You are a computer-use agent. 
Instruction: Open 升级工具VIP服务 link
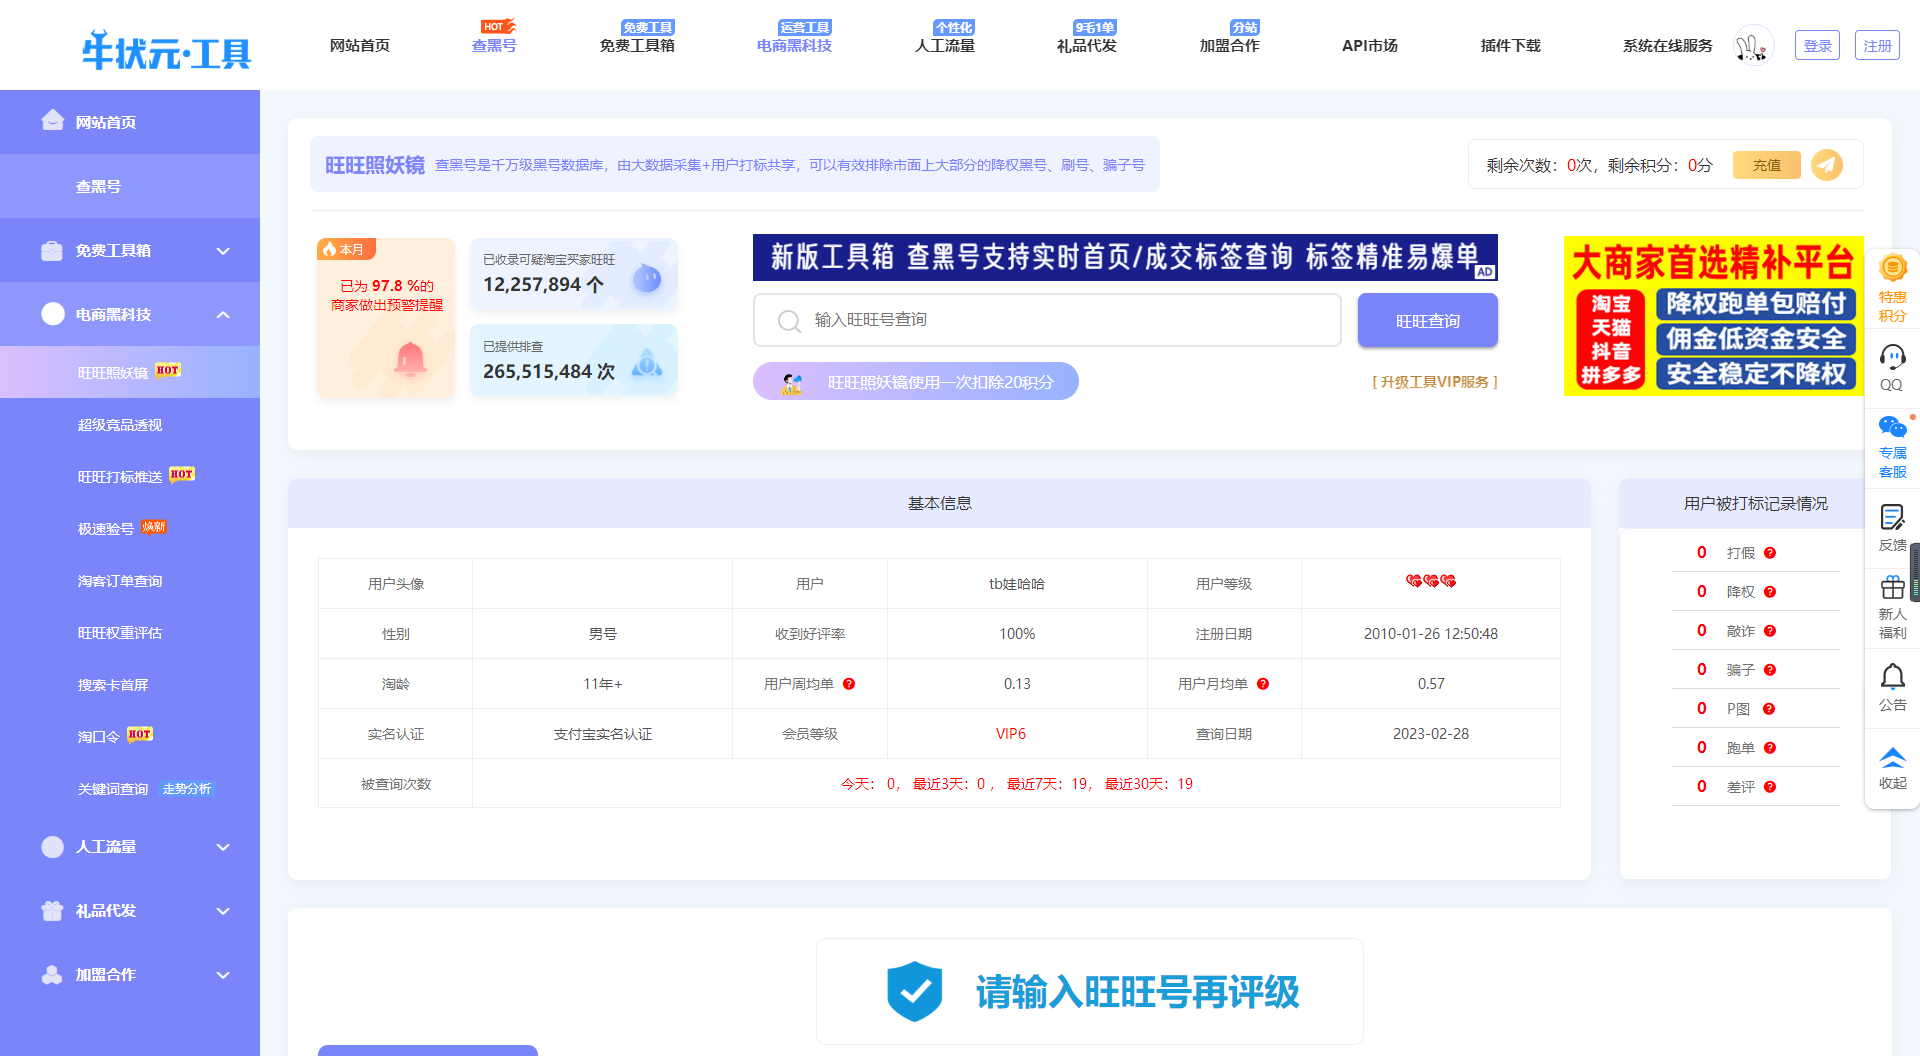tap(1434, 381)
